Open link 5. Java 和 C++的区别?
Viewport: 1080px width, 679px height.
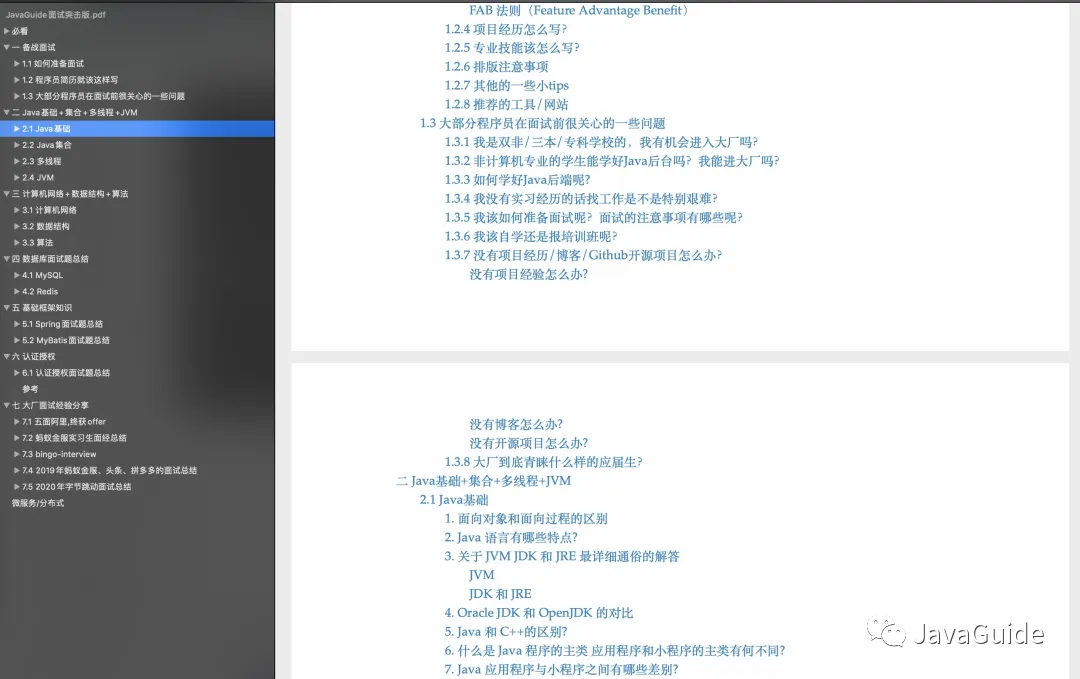506,631
